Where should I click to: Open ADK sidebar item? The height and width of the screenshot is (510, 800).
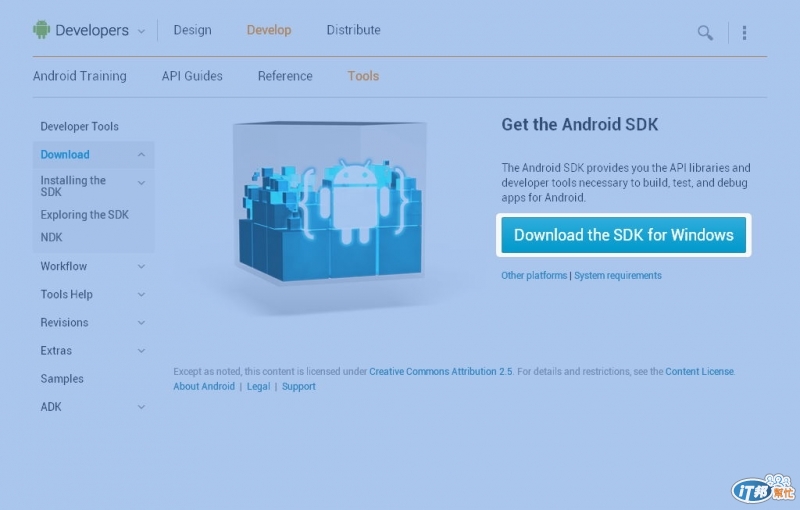click(x=51, y=406)
